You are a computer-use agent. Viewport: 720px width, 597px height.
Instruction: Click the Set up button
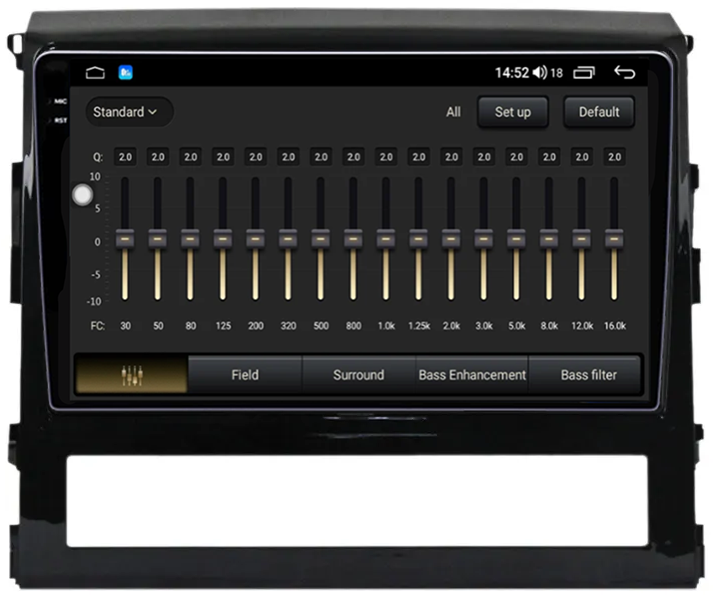point(513,112)
